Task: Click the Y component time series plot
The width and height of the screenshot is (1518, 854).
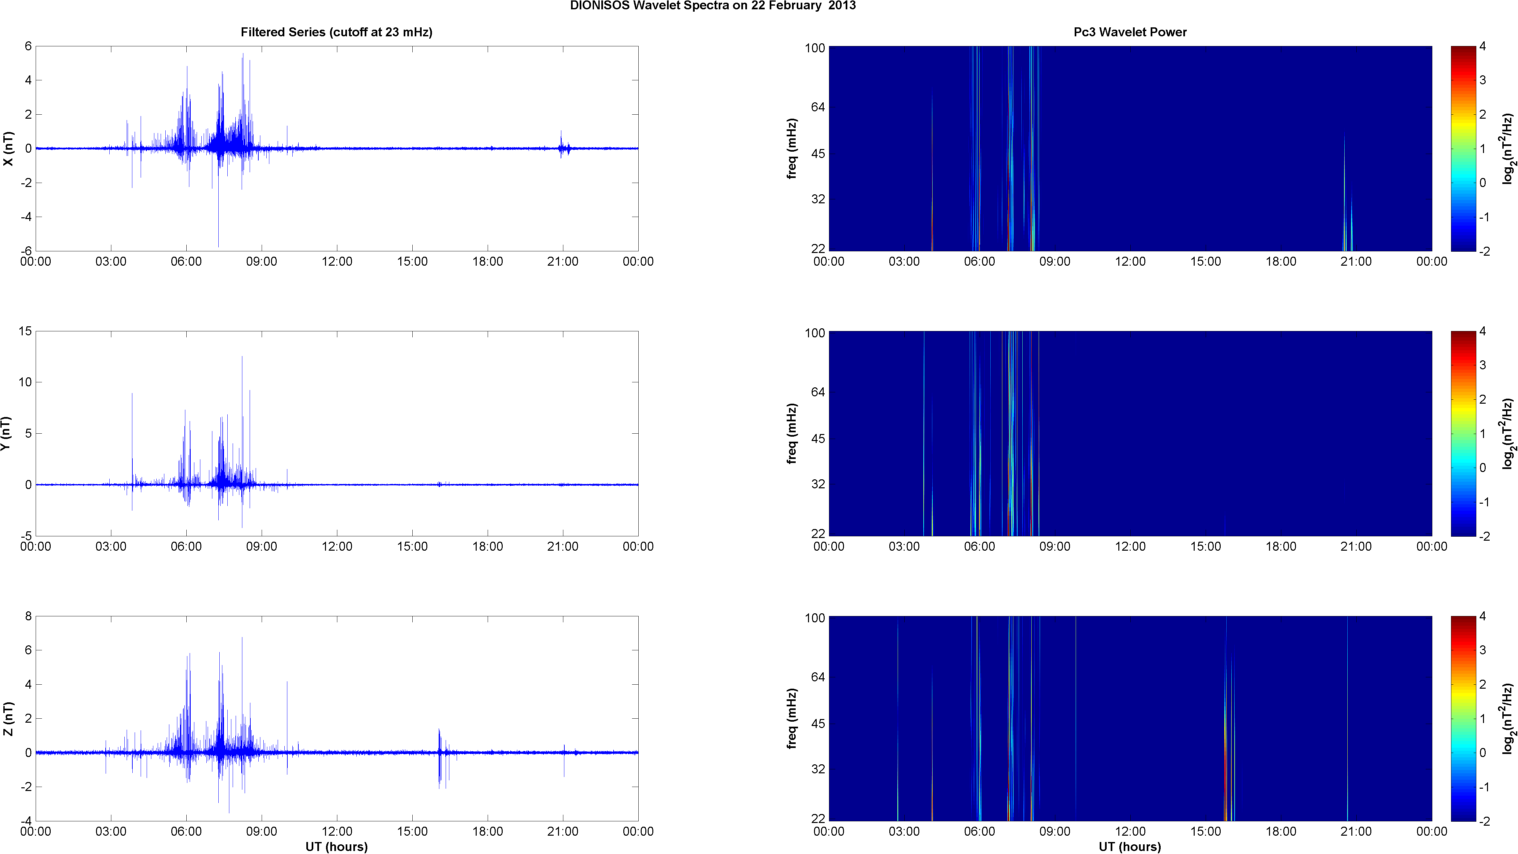Action: tap(337, 434)
